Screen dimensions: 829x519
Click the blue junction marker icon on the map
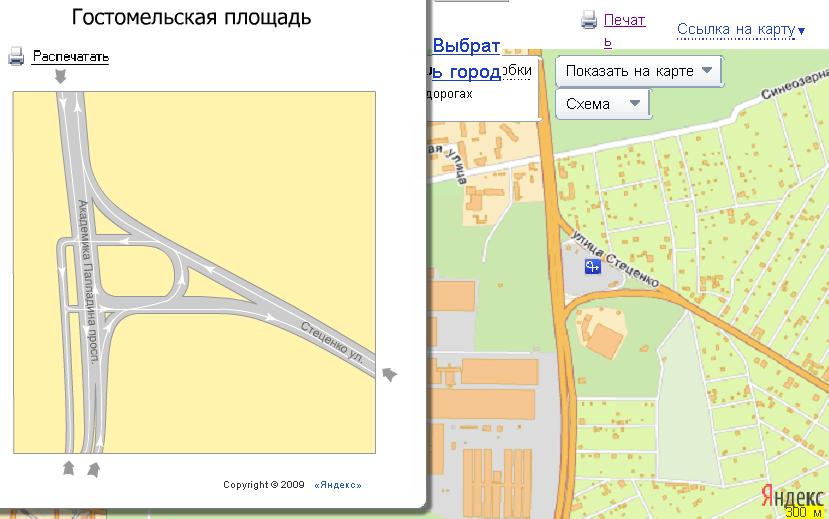592,265
